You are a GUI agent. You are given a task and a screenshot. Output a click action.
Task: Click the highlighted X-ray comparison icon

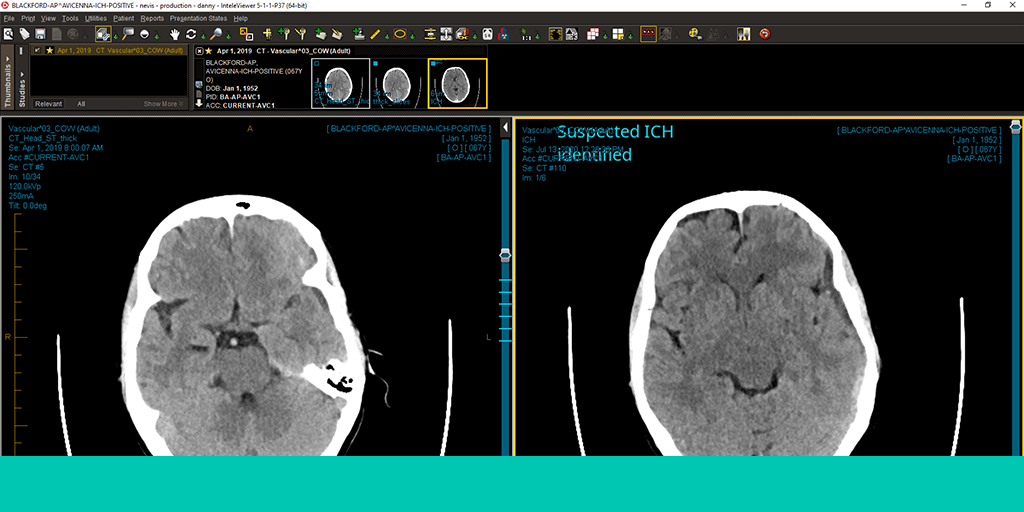[x=744, y=34]
